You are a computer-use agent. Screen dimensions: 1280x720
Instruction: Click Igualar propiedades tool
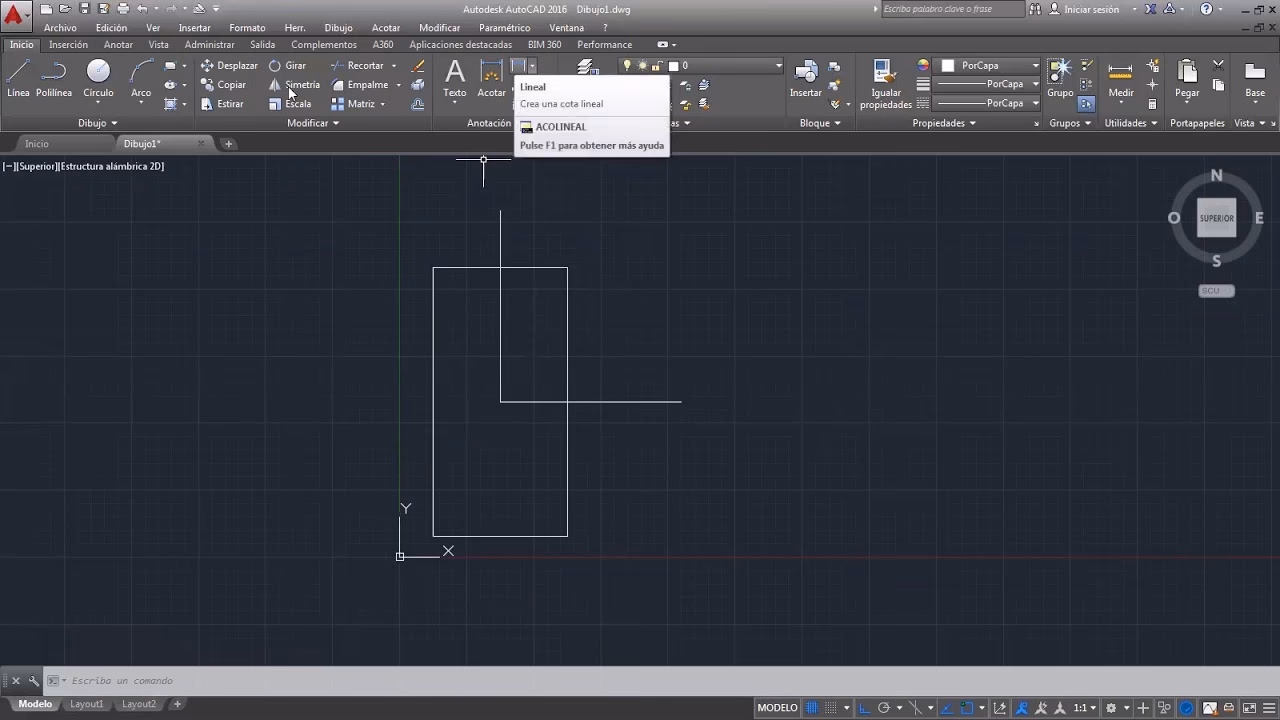[x=885, y=83]
